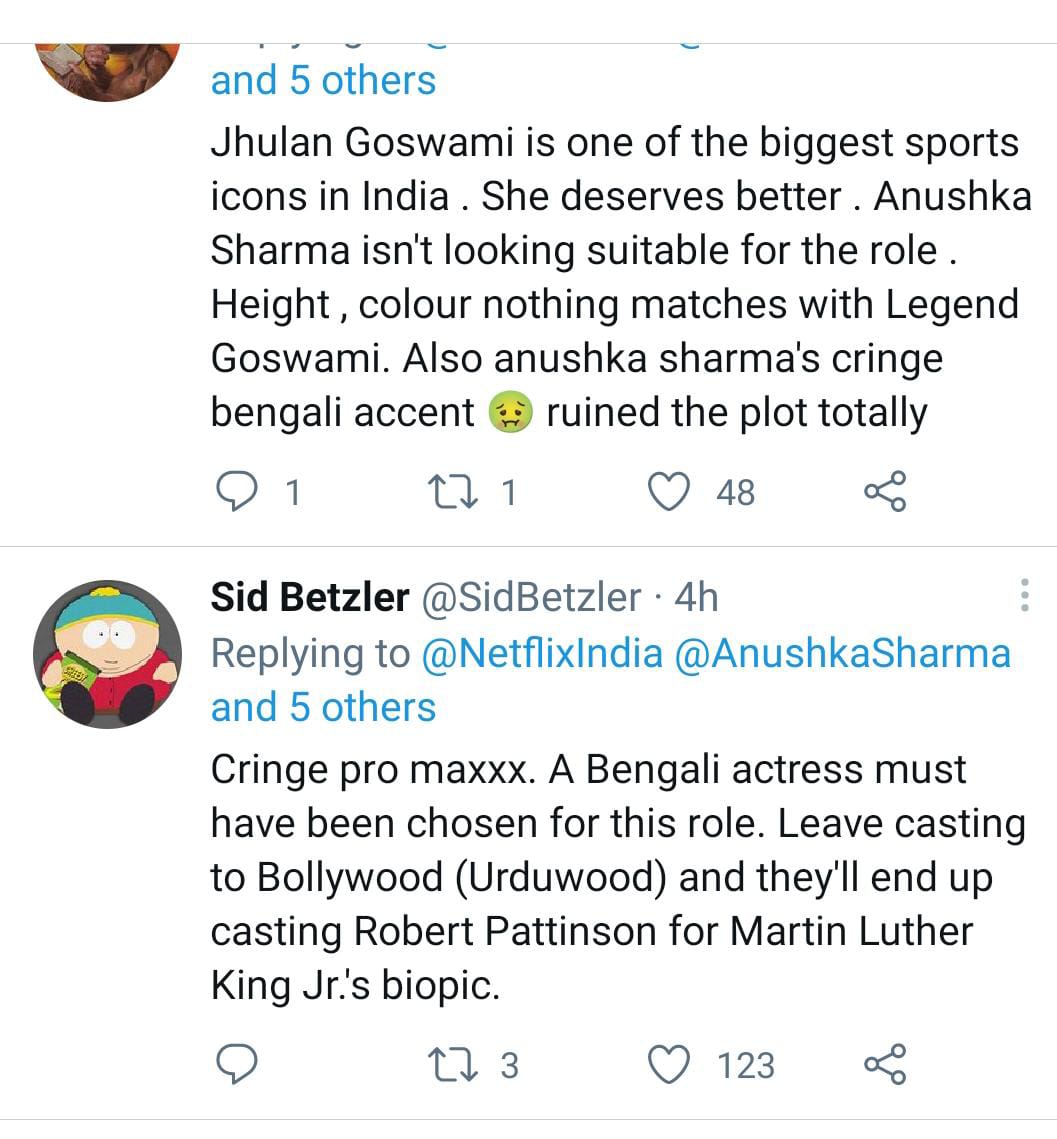Reply to the Jhulan Goswami tweet

tap(236, 492)
